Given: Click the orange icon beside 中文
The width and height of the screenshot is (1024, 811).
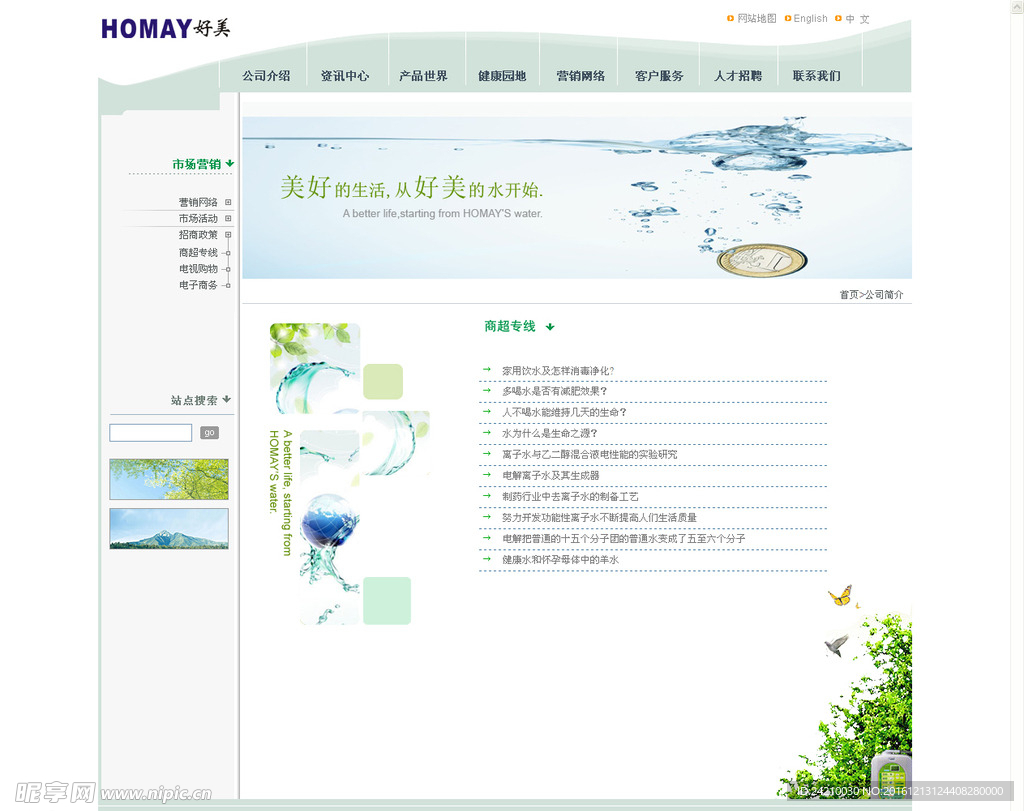Looking at the screenshot, I should (x=839, y=18).
